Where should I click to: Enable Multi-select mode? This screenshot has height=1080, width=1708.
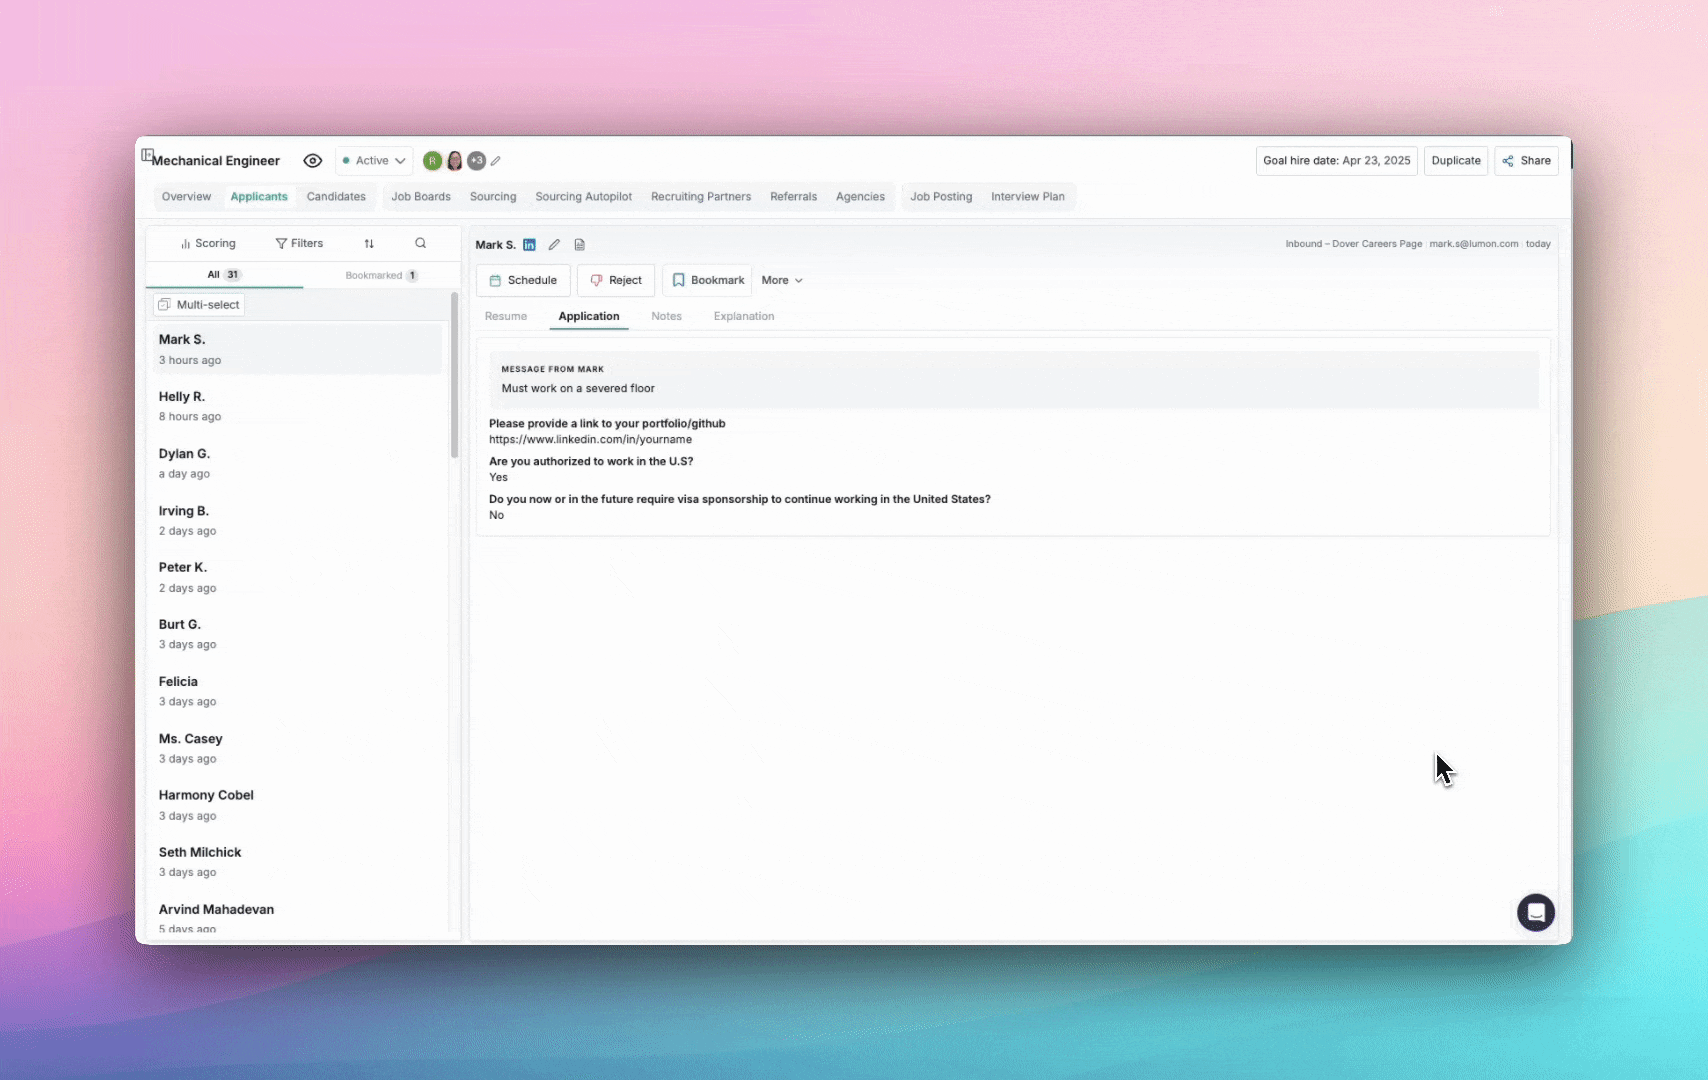[199, 305]
